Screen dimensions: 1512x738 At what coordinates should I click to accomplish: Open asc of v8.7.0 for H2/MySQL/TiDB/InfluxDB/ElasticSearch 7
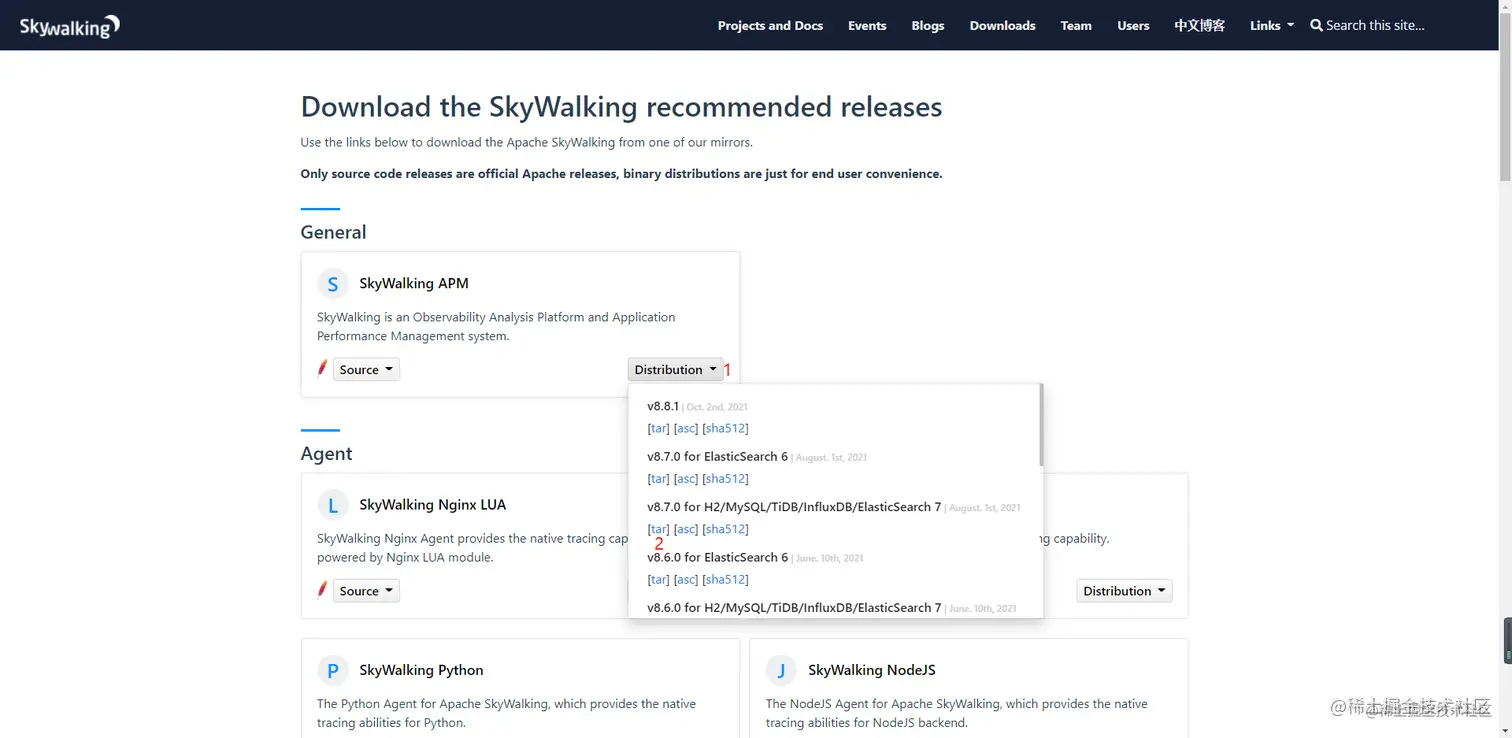686,529
